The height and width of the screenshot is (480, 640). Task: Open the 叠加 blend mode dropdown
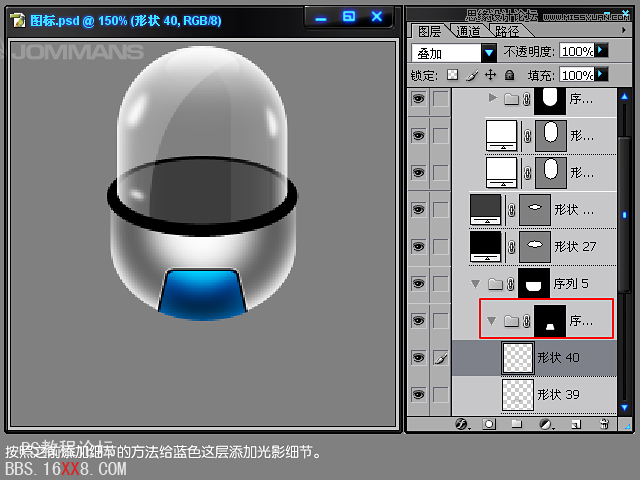pyautogui.click(x=489, y=52)
